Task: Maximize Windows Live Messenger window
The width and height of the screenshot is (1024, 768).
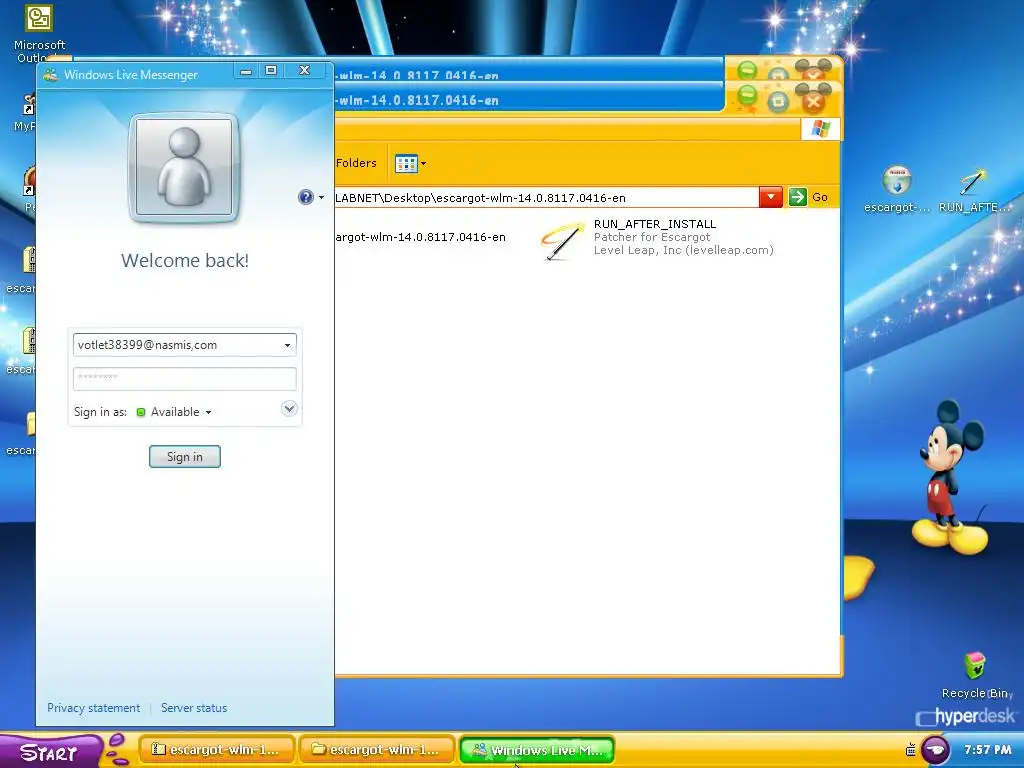Action: (x=271, y=71)
